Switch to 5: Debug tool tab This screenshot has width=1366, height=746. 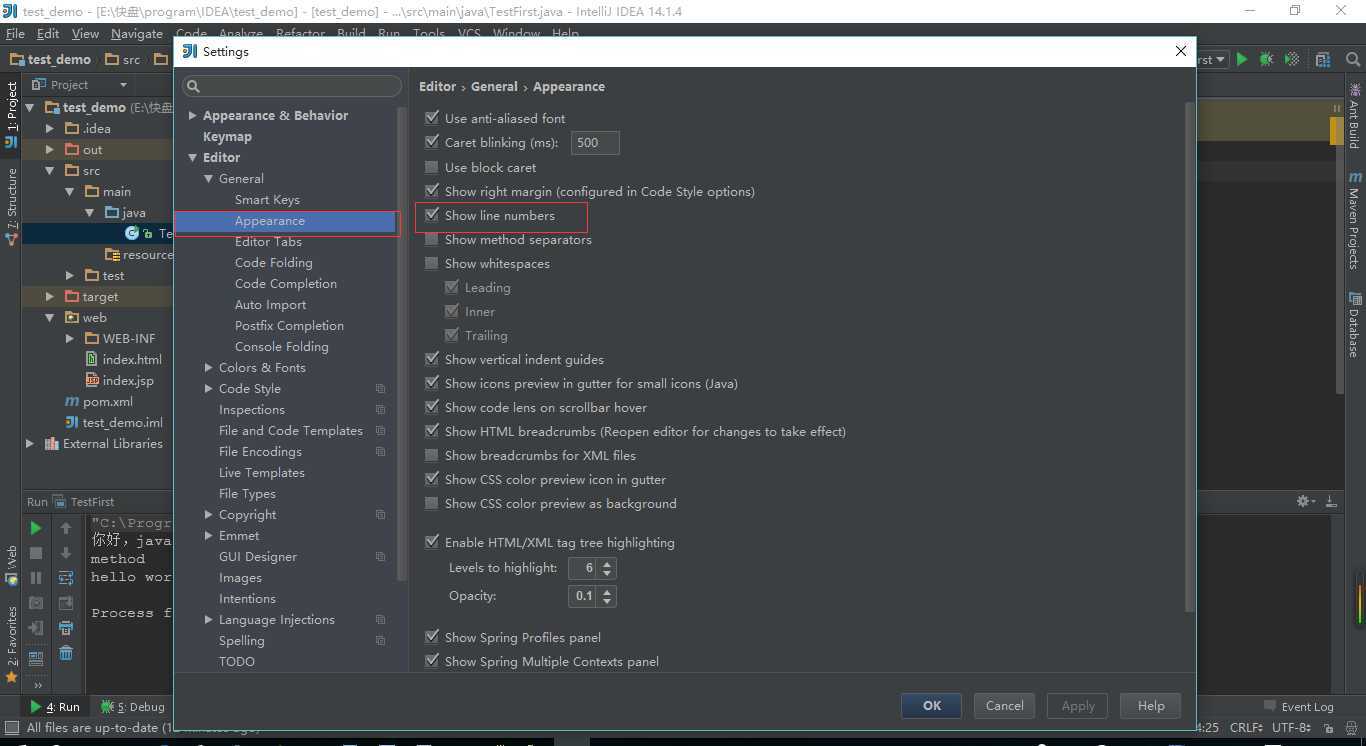click(132, 706)
